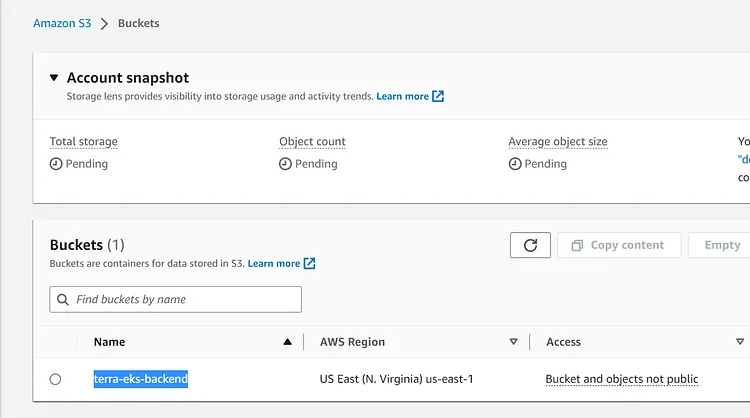Select the terra-eks-backend bucket radio button
Viewport: 750px width, 418px height.
coord(55,379)
